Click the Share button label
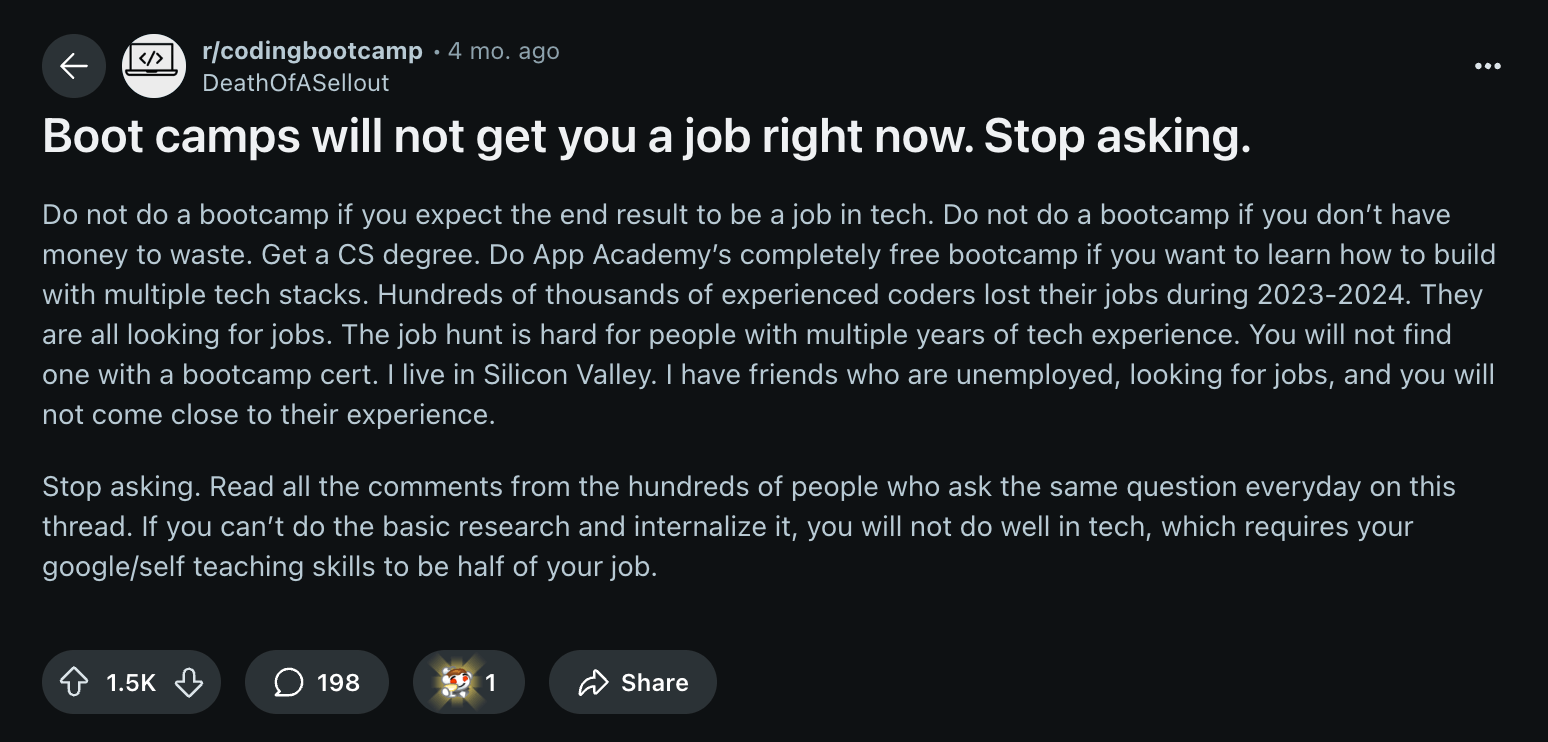This screenshot has width=1548, height=742. (x=654, y=682)
